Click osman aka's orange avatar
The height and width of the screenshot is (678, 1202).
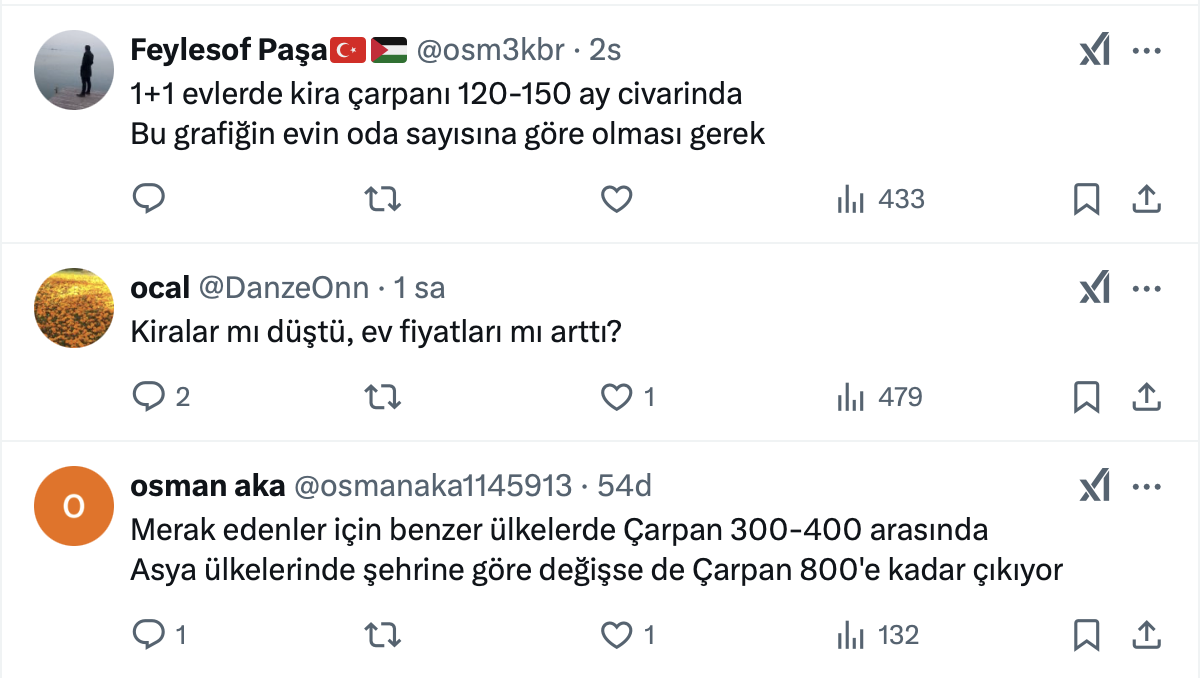coord(74,506)
